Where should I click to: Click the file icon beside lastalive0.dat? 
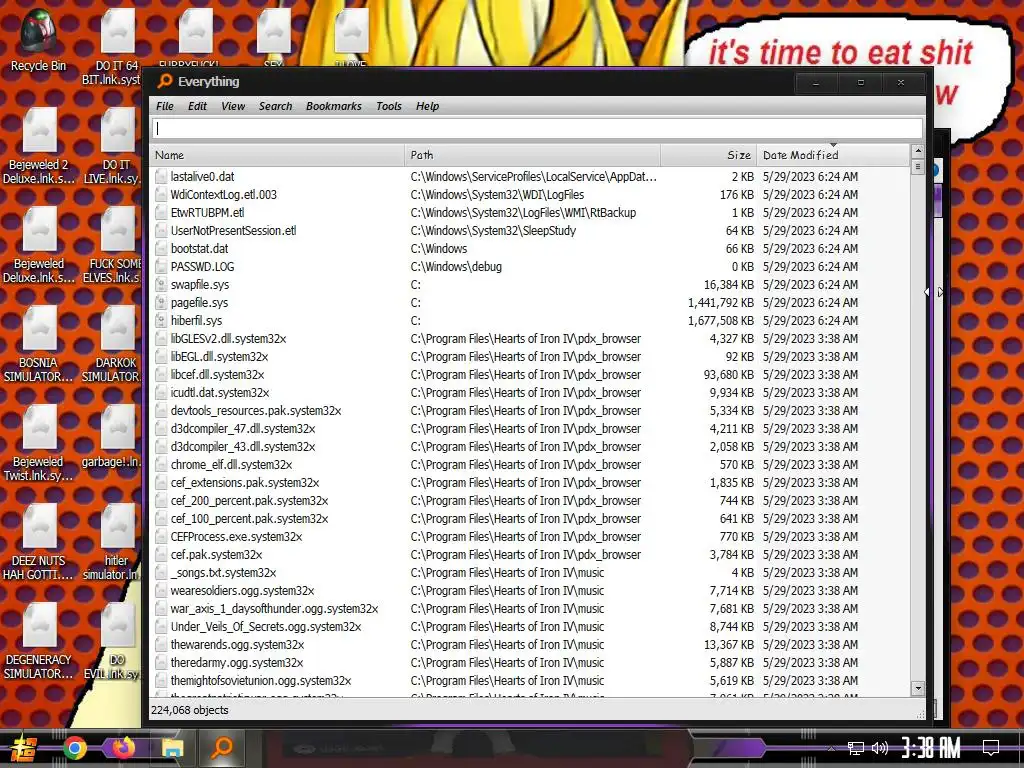click(161, 177)
